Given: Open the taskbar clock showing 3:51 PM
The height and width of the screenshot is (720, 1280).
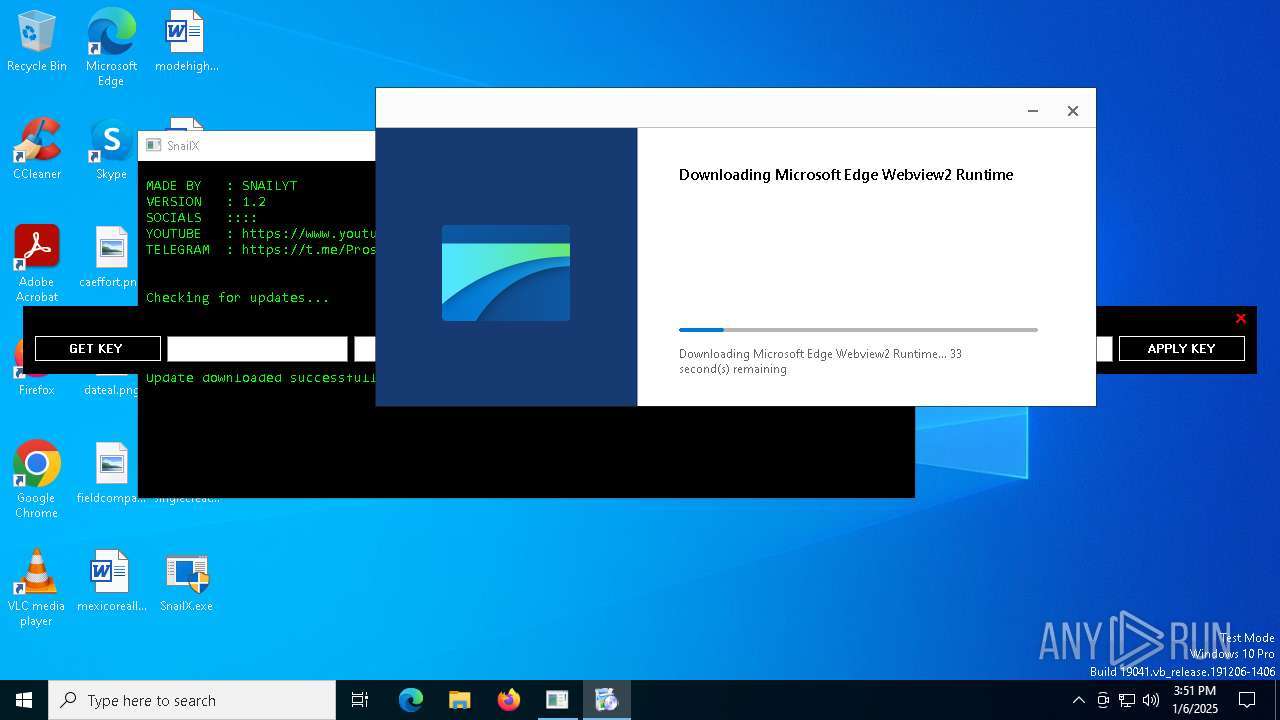Looking at the screenshot, I should pos(1194,700).
